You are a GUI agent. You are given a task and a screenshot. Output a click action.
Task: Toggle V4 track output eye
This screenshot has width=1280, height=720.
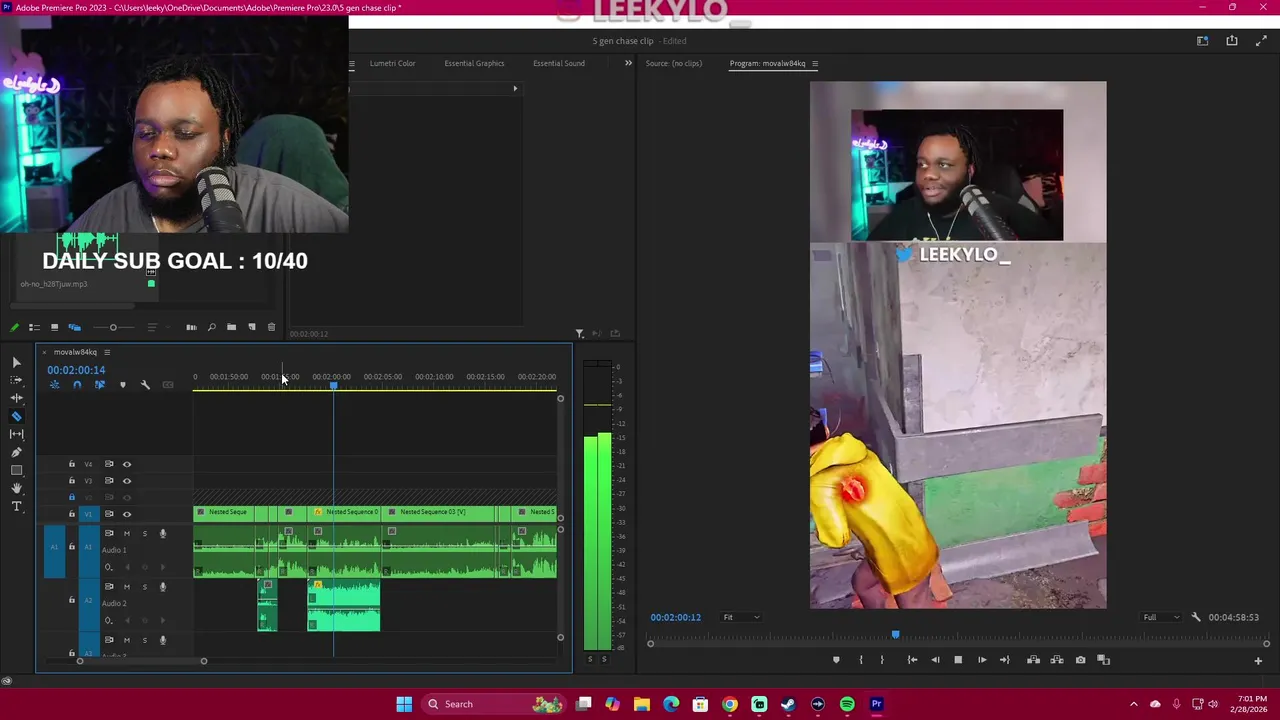coord(127,464)
